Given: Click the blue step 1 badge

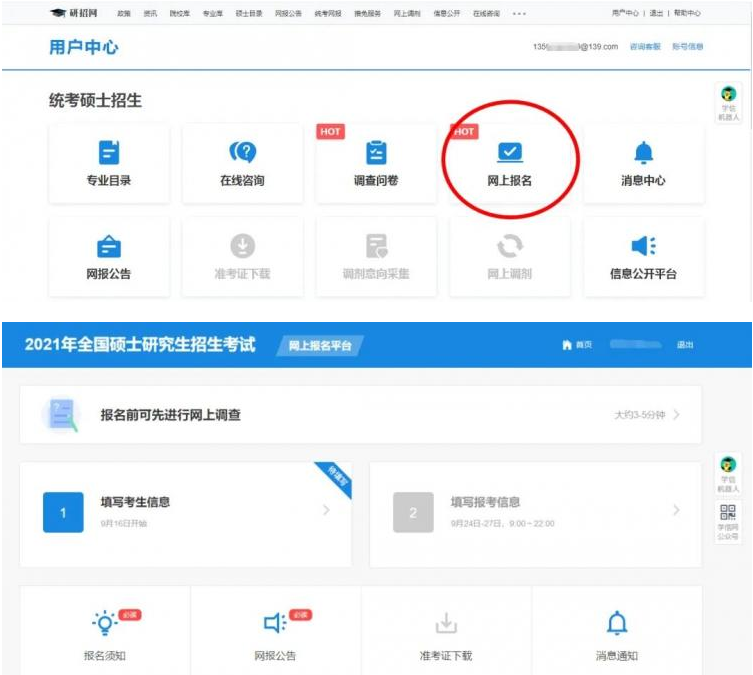Looking at the screenshot, I should point(63,512).
